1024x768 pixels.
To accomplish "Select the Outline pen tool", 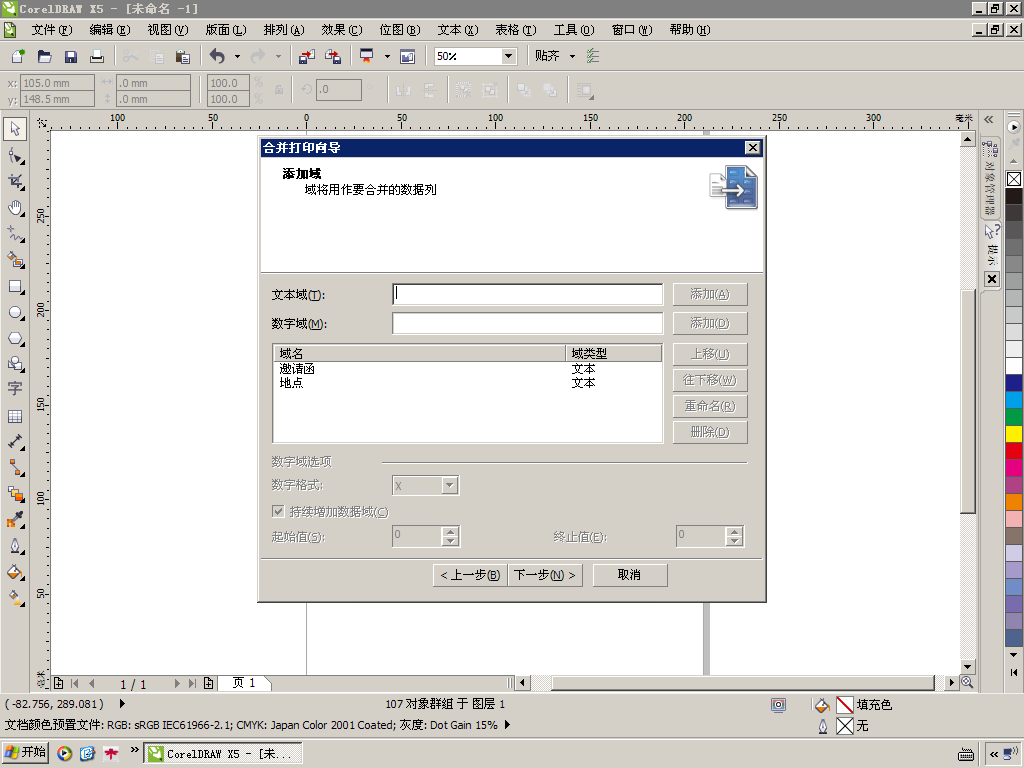I will pos(15,546).
